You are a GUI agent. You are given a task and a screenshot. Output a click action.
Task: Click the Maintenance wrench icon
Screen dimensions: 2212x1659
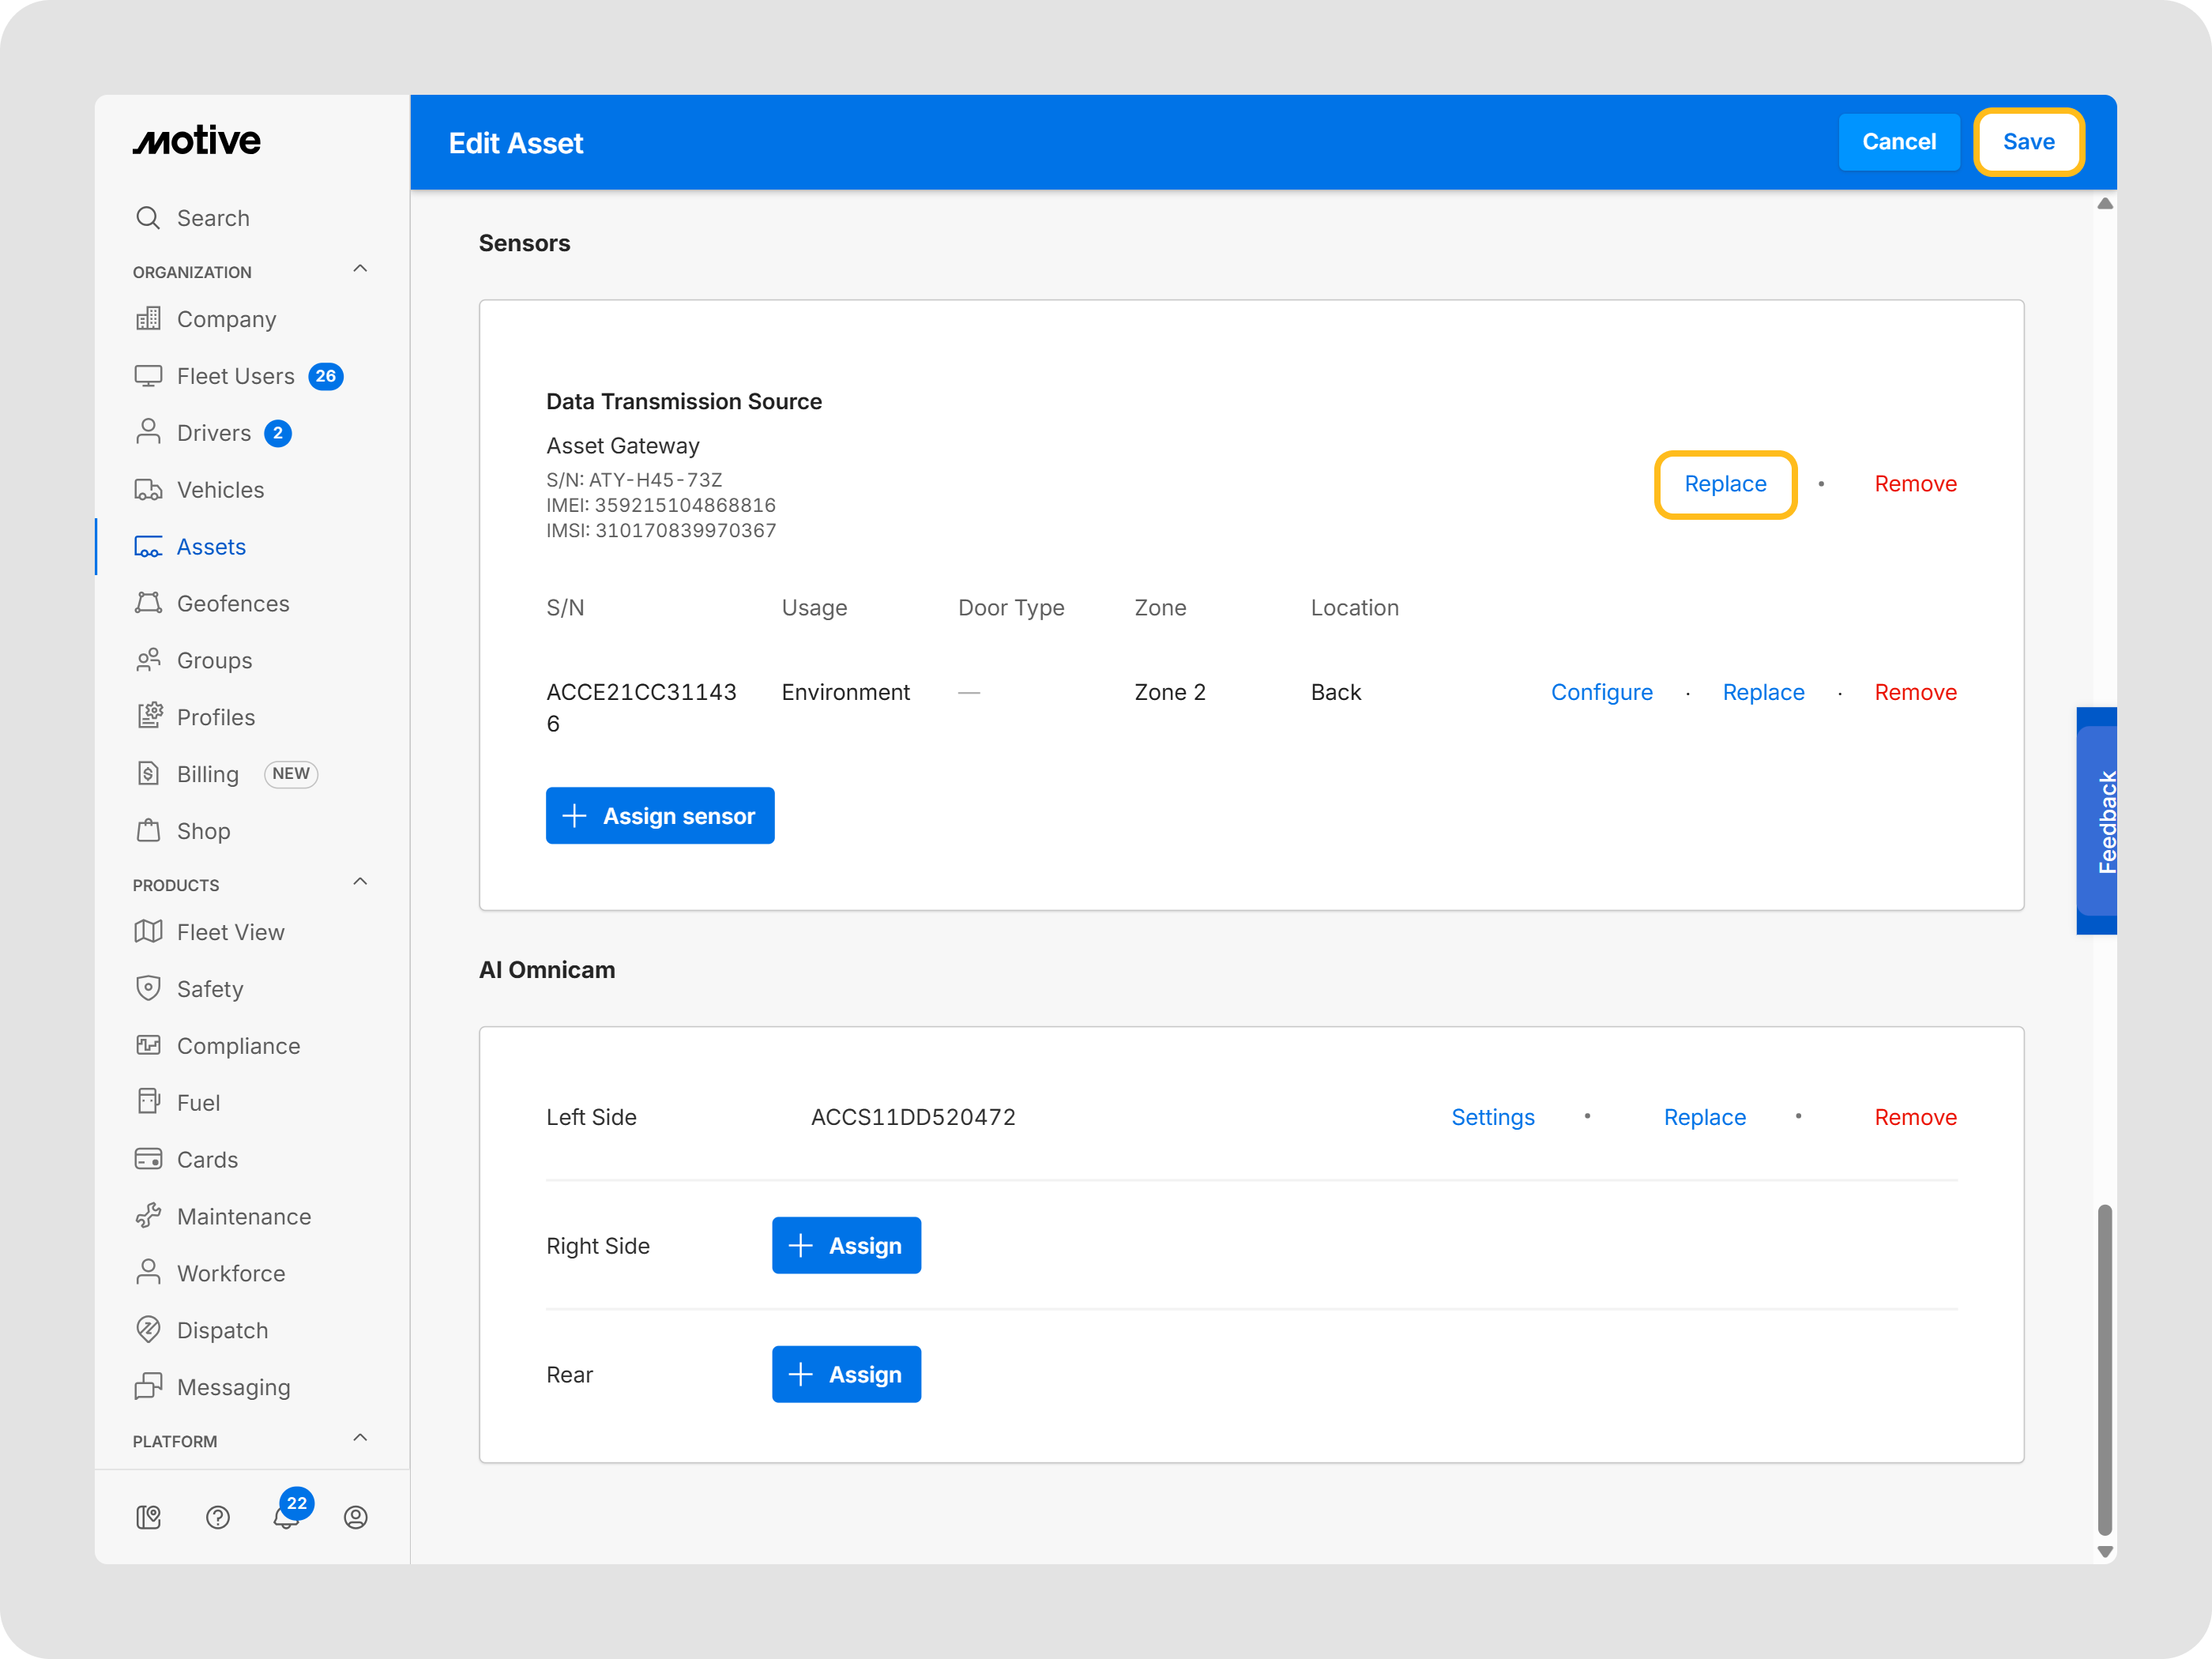click(148, 1216)
